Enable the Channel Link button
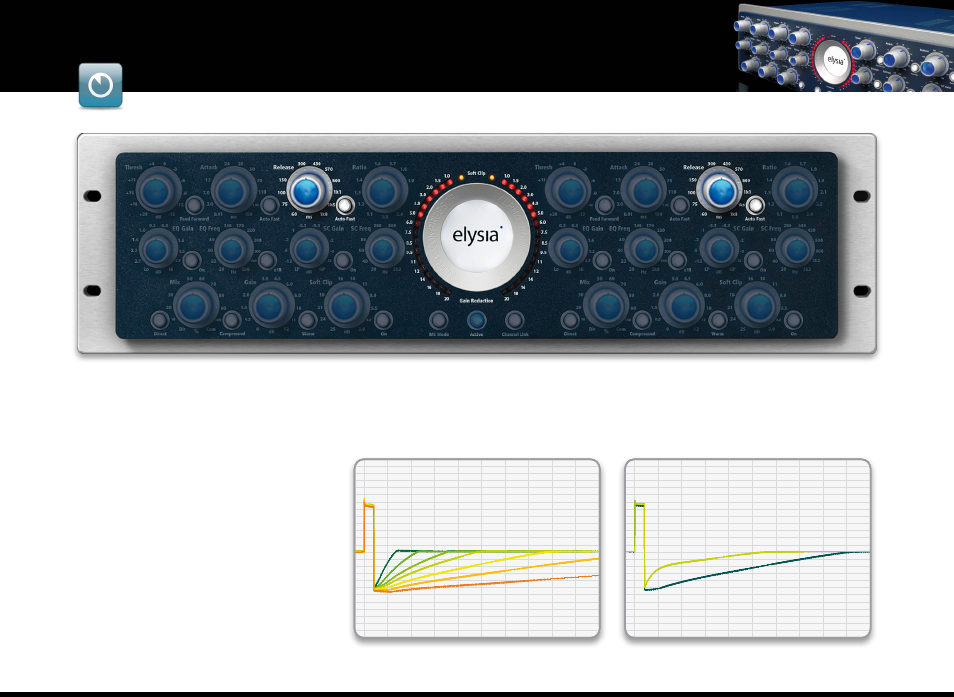 coord(515,320)
